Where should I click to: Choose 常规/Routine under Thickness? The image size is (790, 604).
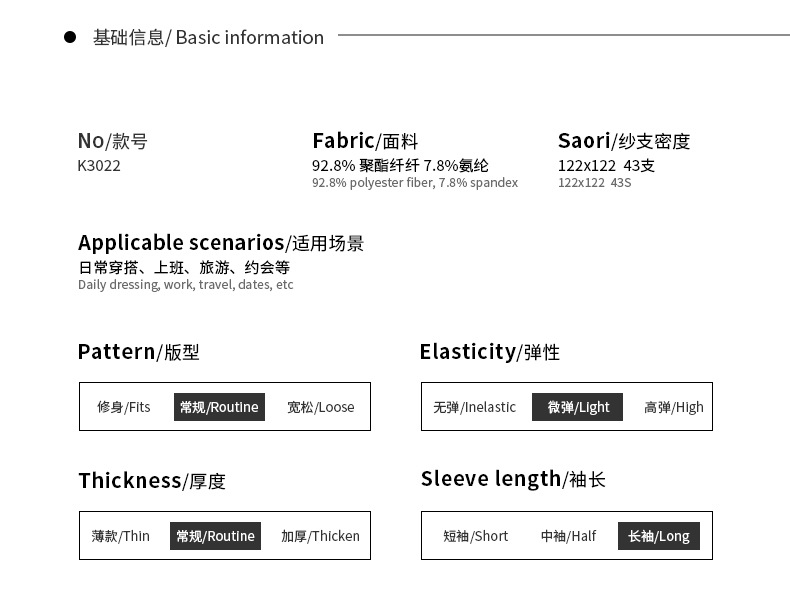(215, 536)
